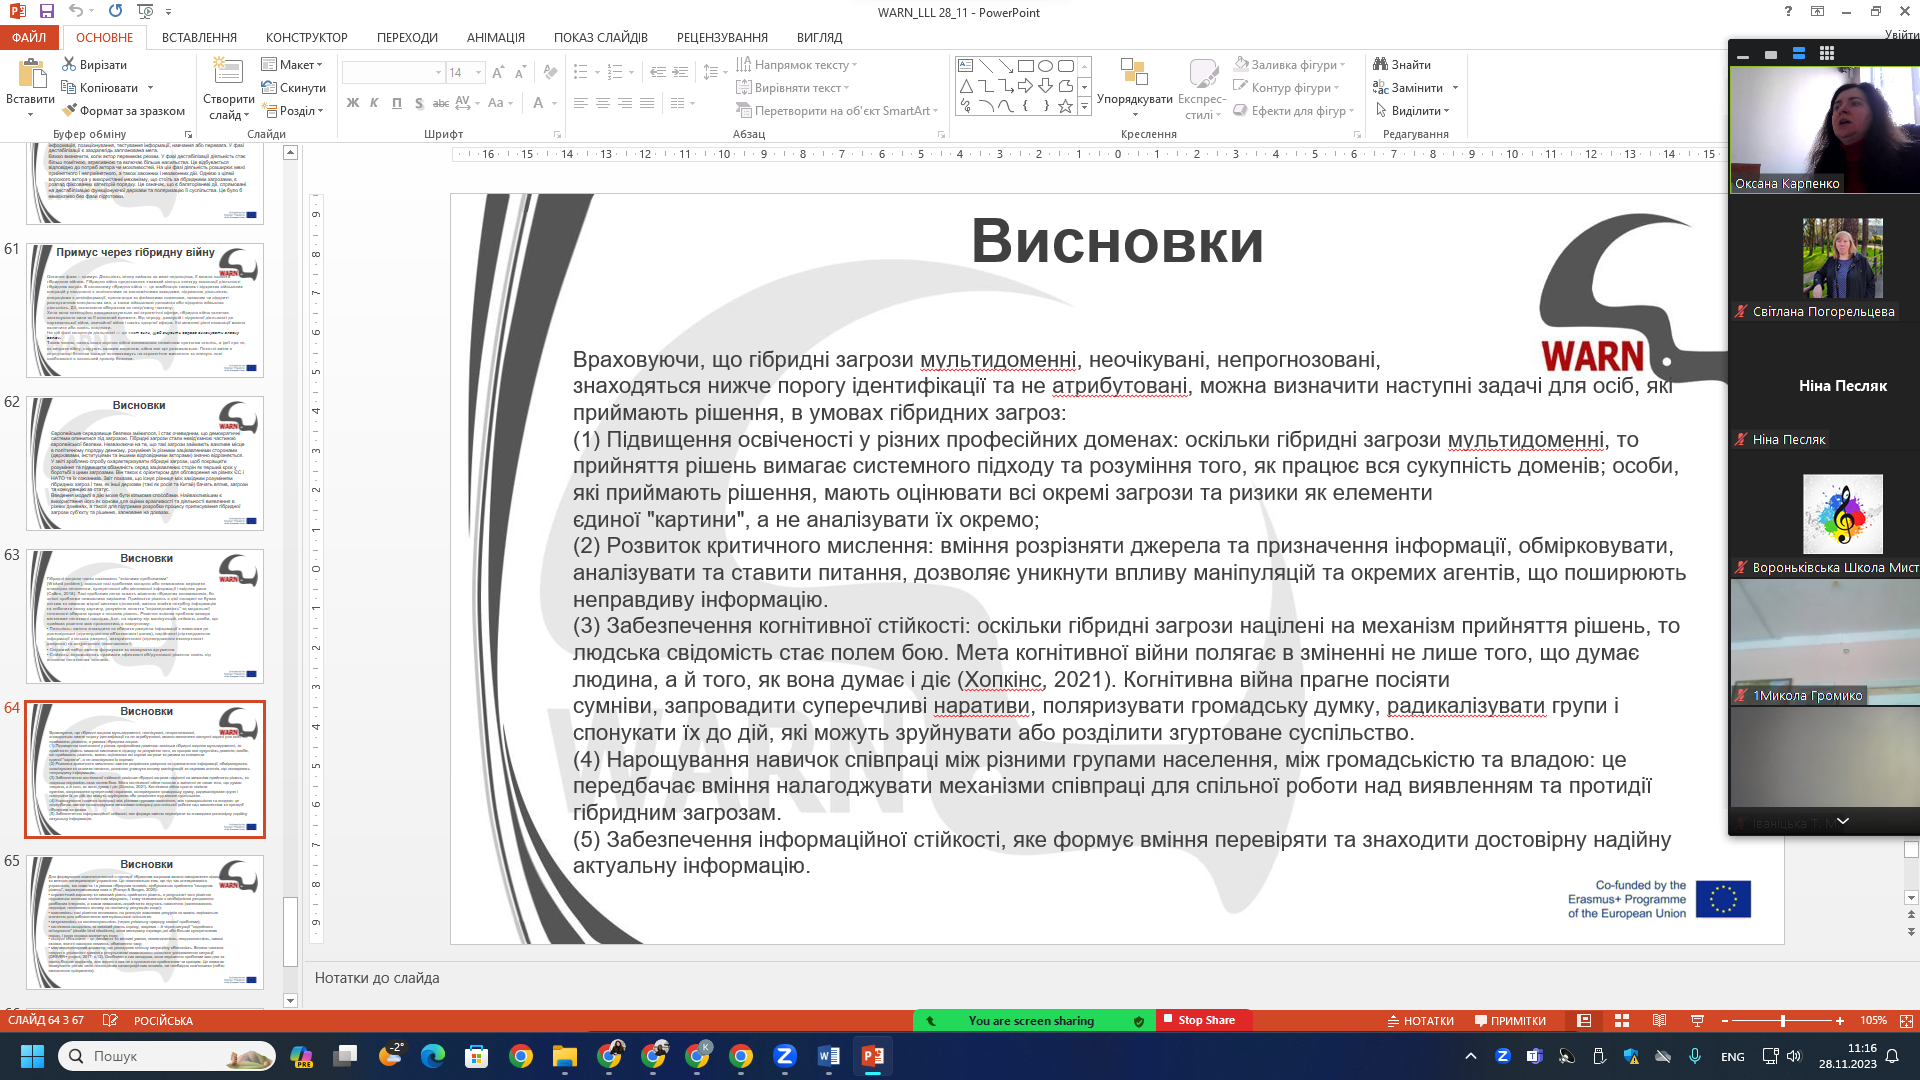Select the rectangle shape in Shapes gallery
Viewport: 1920px width, 1080px height.
coord(1025,65)
